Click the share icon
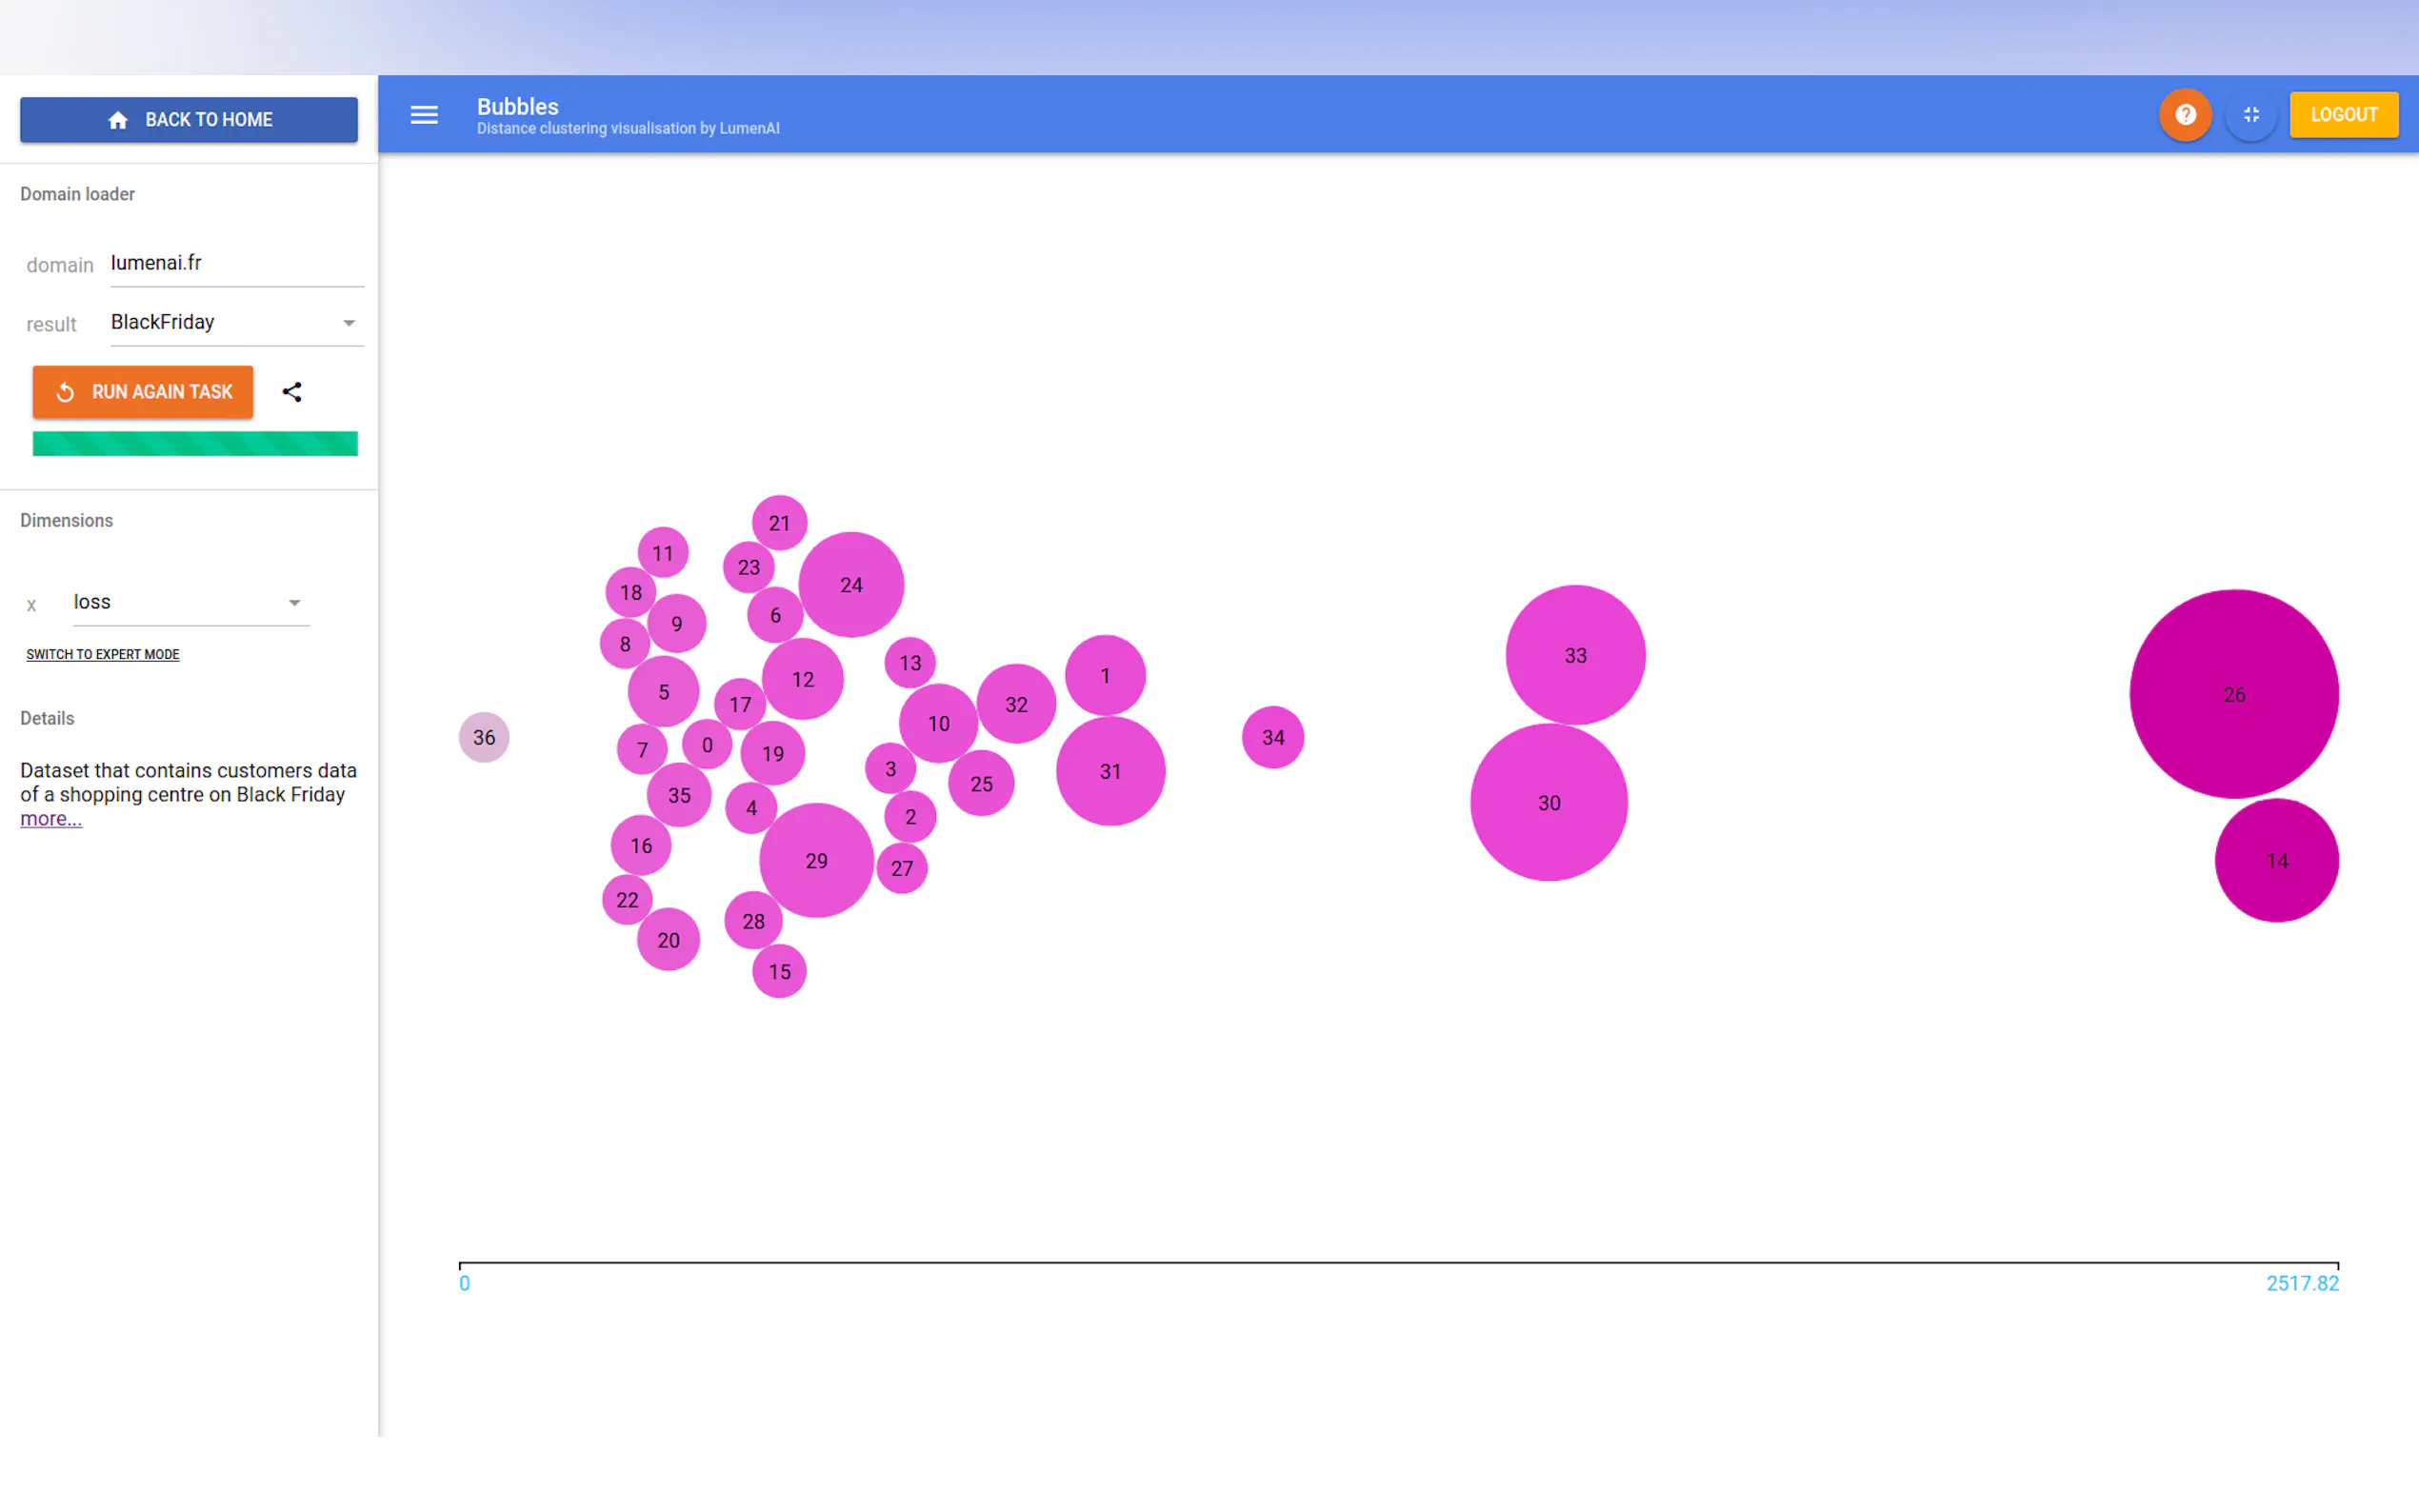The height and width of the screenshot is (1512, 2419). 292,392
